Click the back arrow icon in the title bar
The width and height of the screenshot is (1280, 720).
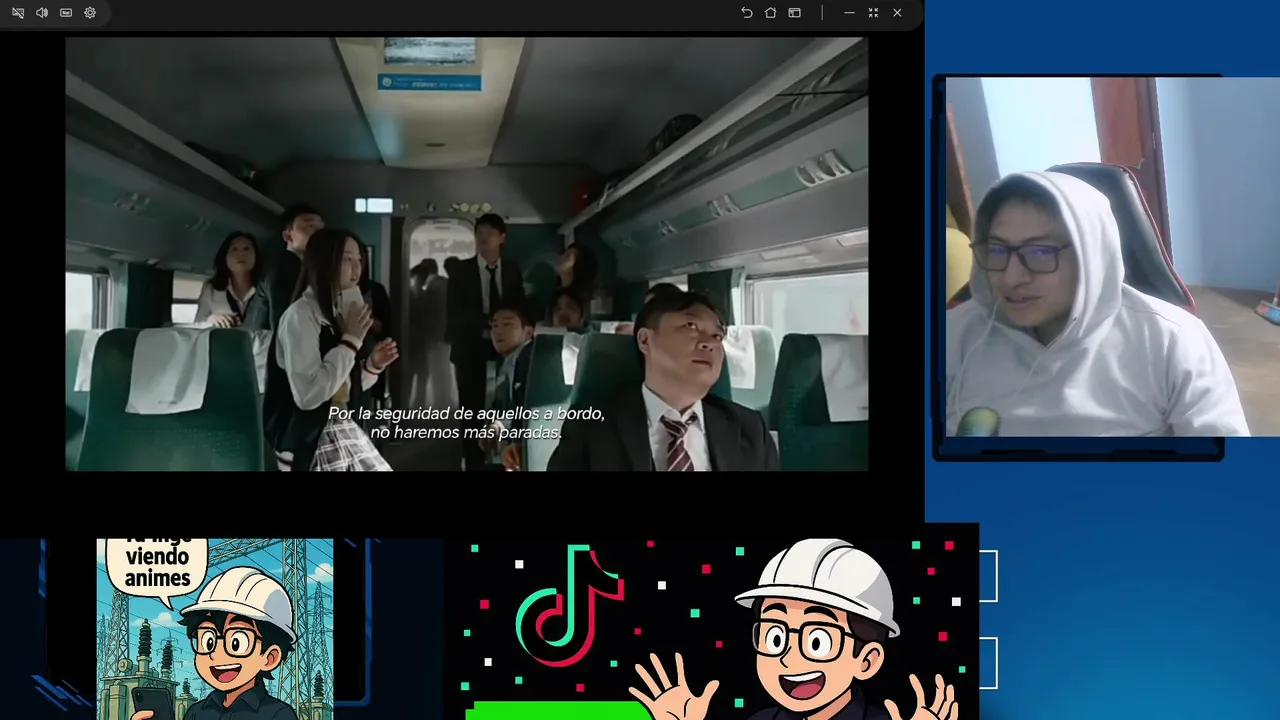tap(746, 13)
